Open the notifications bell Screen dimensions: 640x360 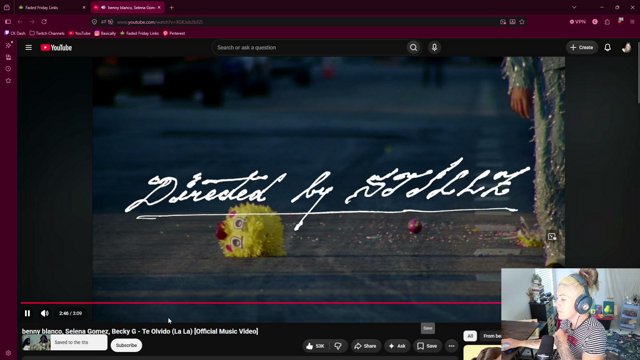[x=607, y=48]
